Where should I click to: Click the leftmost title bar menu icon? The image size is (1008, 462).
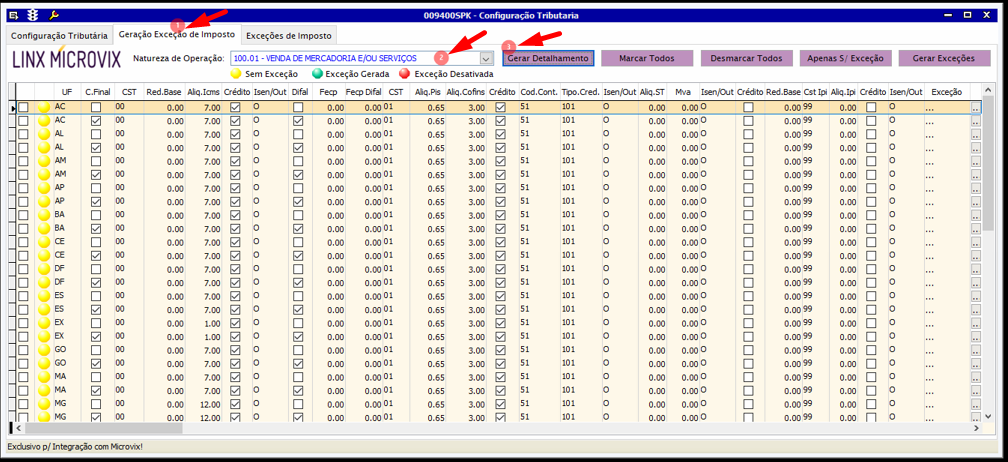(15, 16)
